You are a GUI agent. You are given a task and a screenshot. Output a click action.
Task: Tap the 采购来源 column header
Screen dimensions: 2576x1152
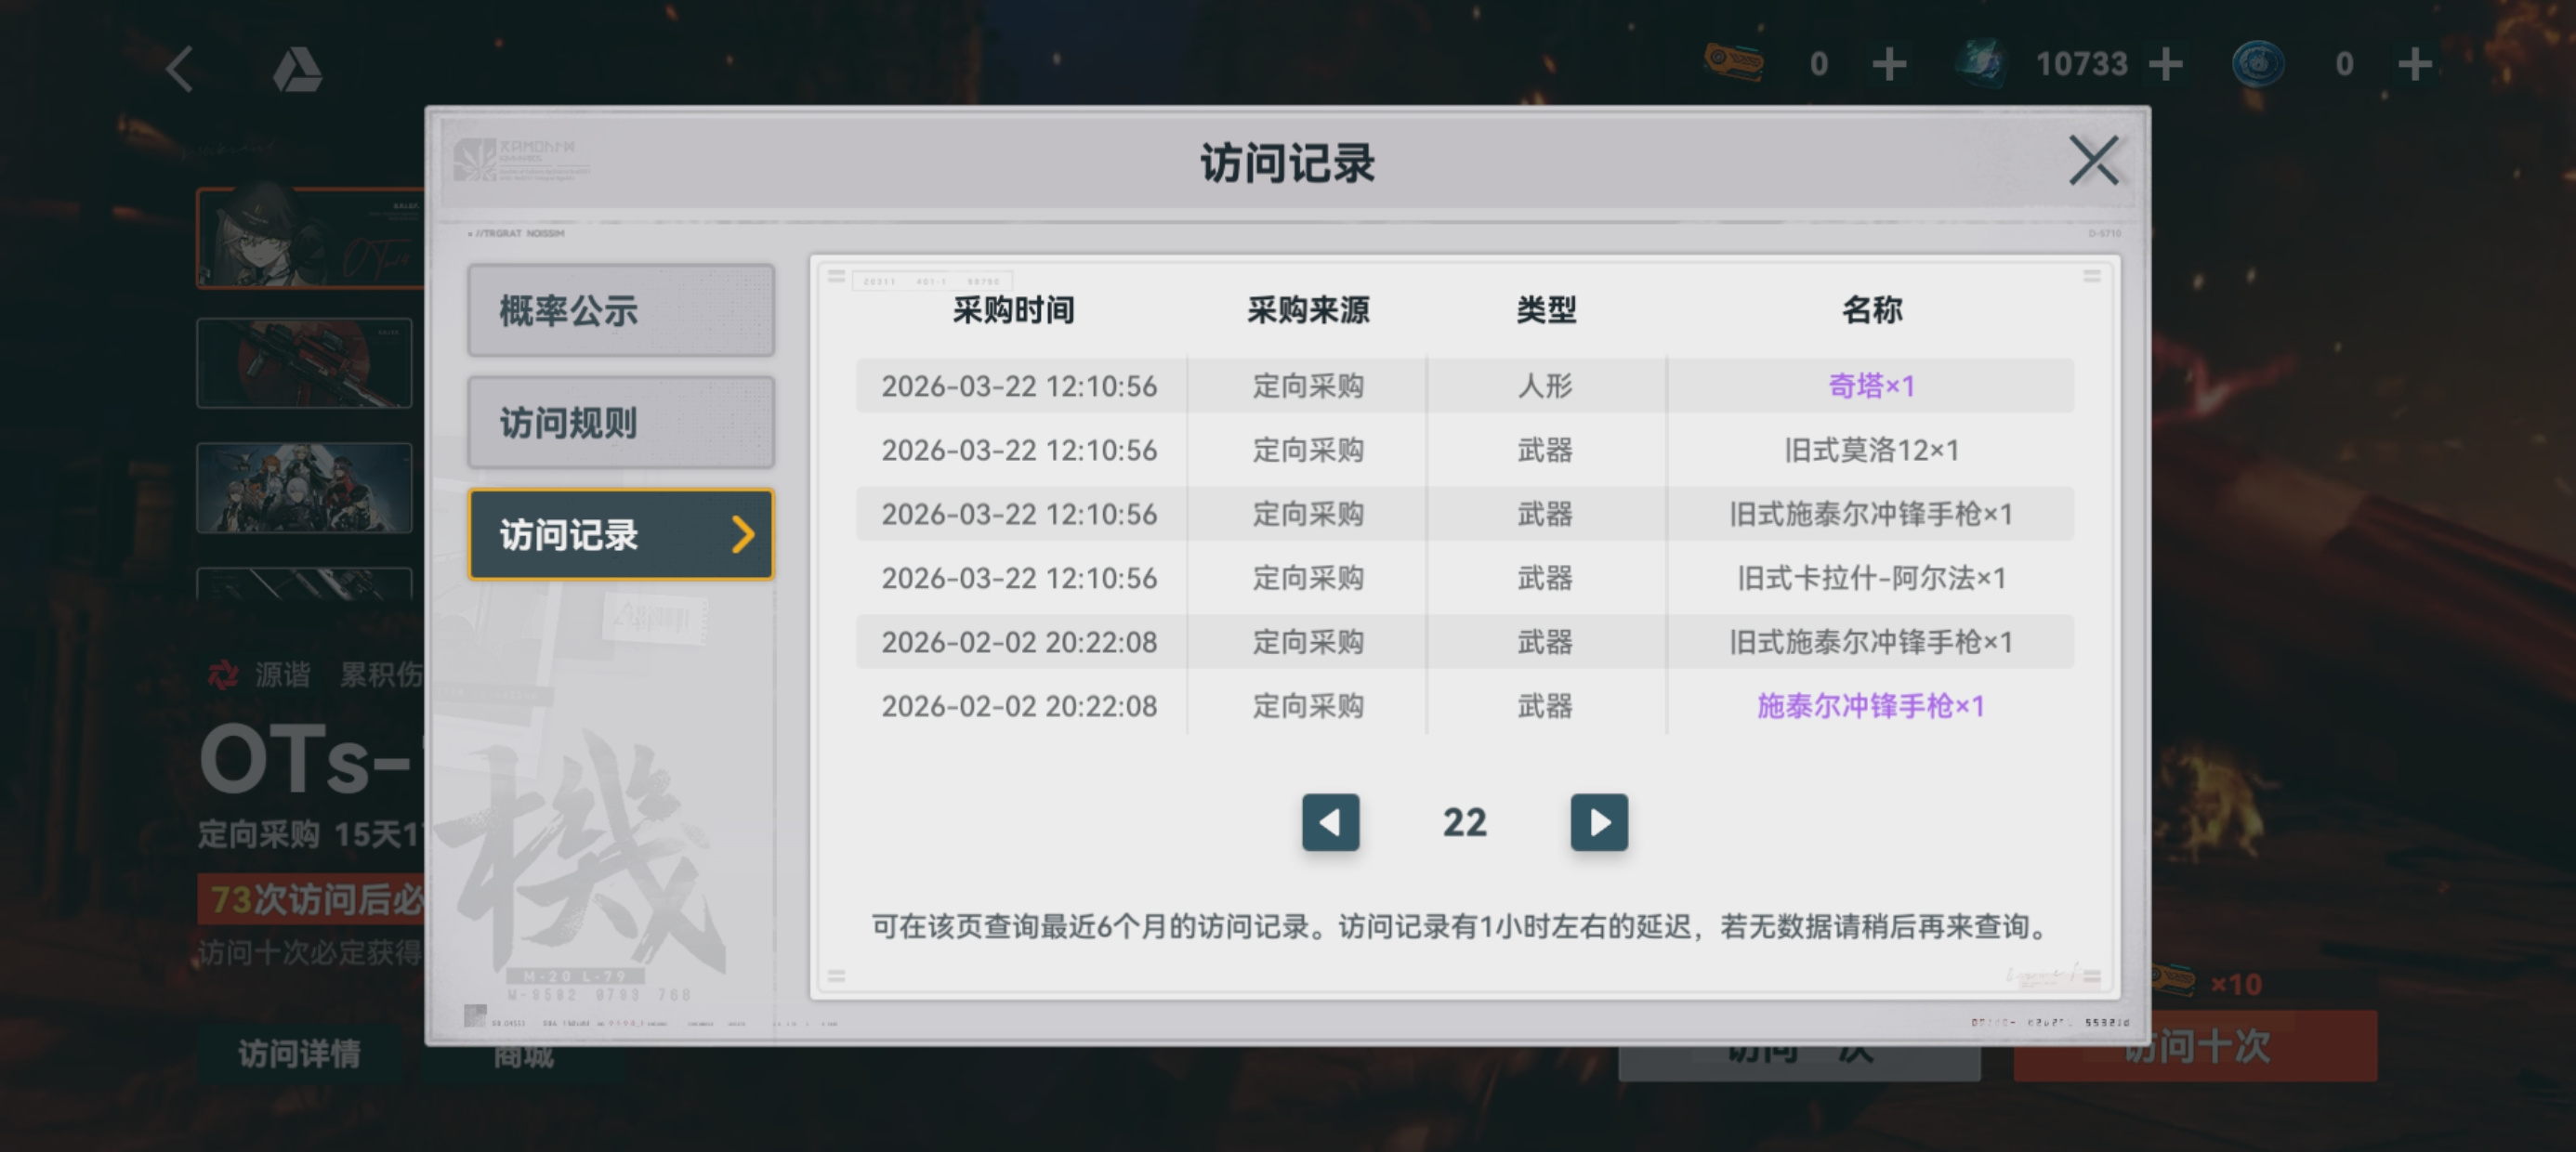[1308, 310]
